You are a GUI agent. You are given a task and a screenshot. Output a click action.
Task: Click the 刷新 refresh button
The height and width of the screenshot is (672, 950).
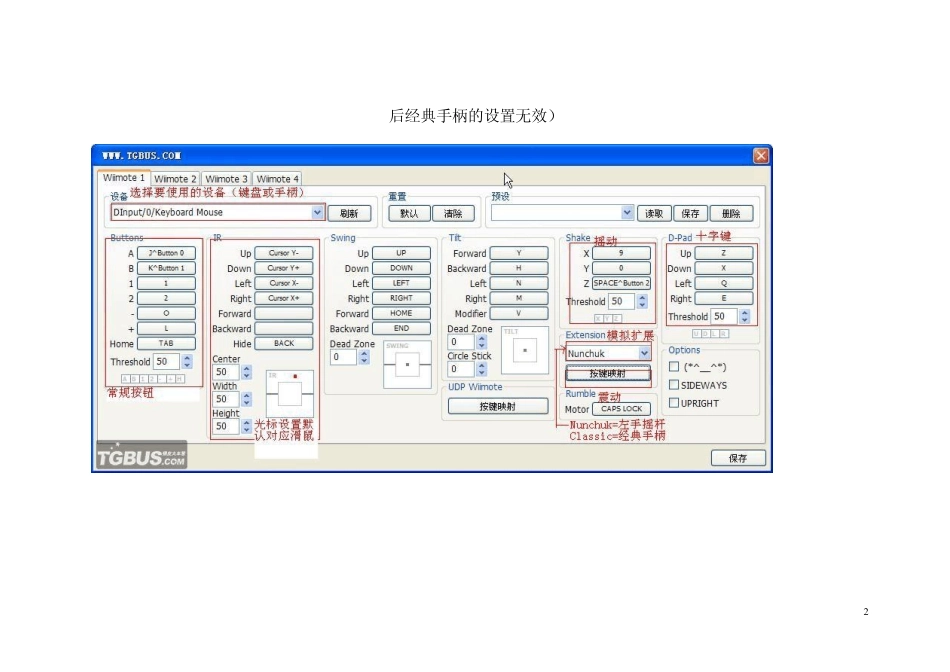pyautogui.click(x=349, y=213)
